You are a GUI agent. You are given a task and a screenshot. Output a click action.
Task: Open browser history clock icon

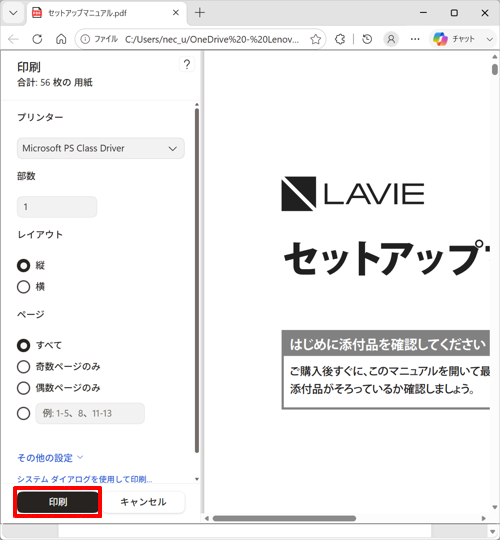pos(367,39)
